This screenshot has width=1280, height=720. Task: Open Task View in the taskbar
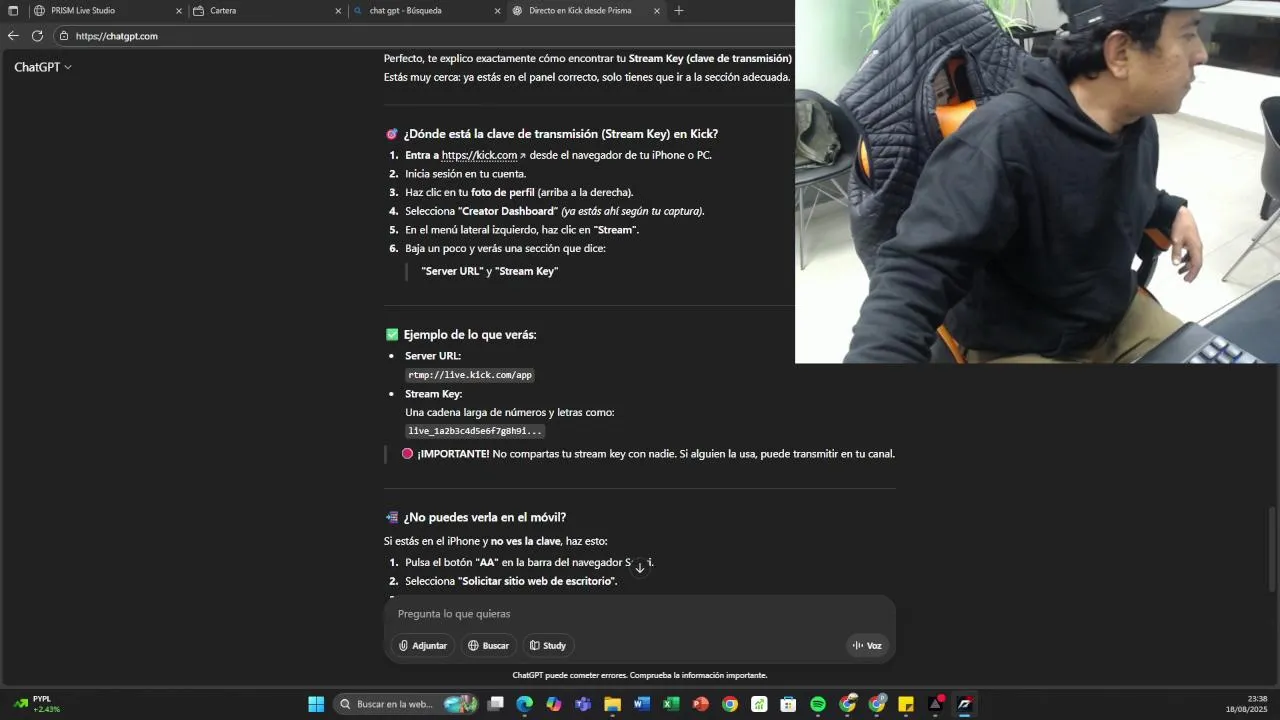[495, 704]
